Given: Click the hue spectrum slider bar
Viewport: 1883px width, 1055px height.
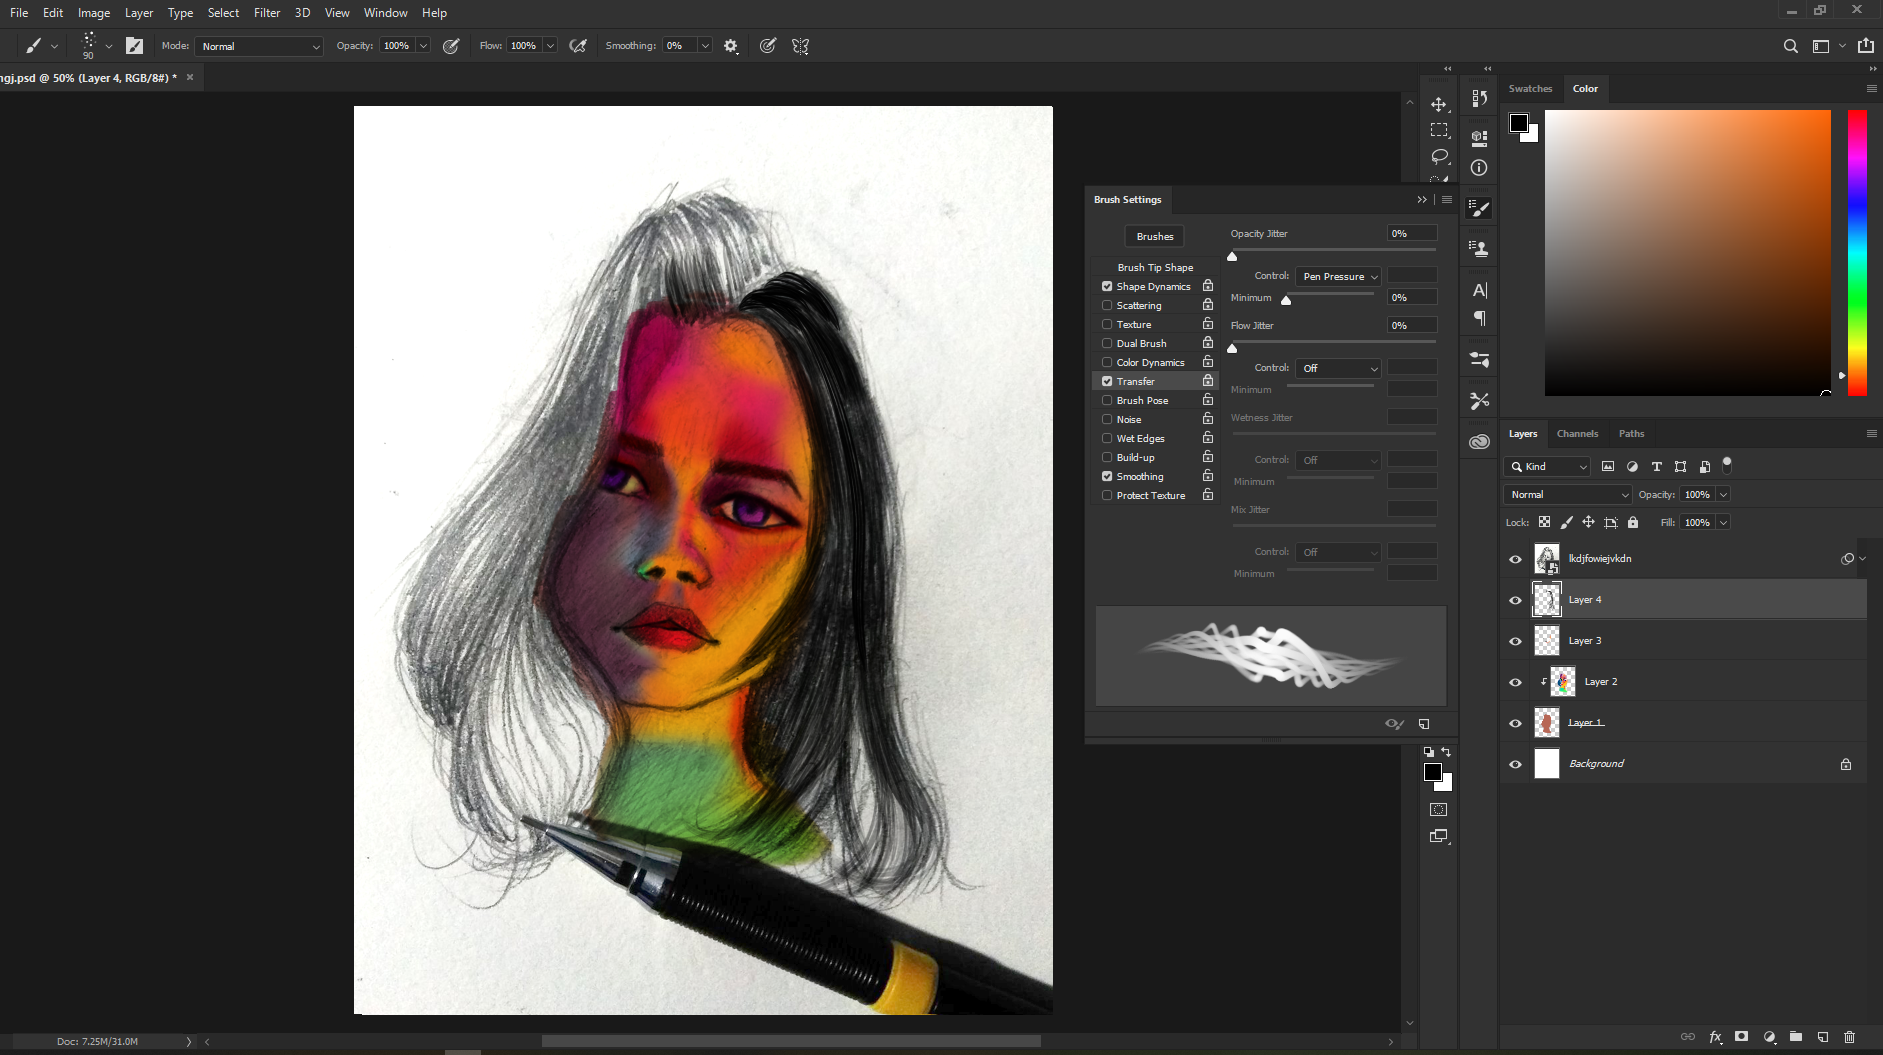Looking at the screenshot, I should click(1857, 252).
